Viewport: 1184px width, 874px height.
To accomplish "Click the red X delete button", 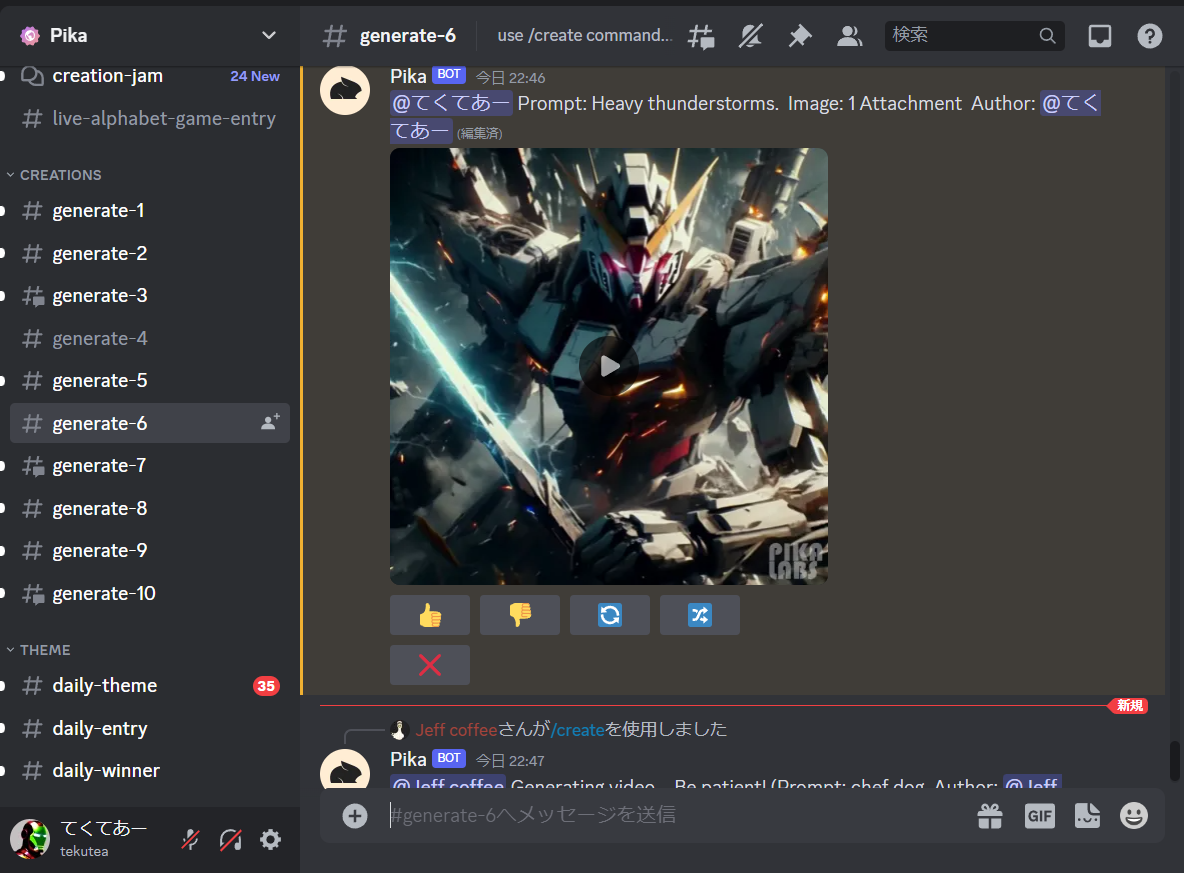I will pos(430,665).
